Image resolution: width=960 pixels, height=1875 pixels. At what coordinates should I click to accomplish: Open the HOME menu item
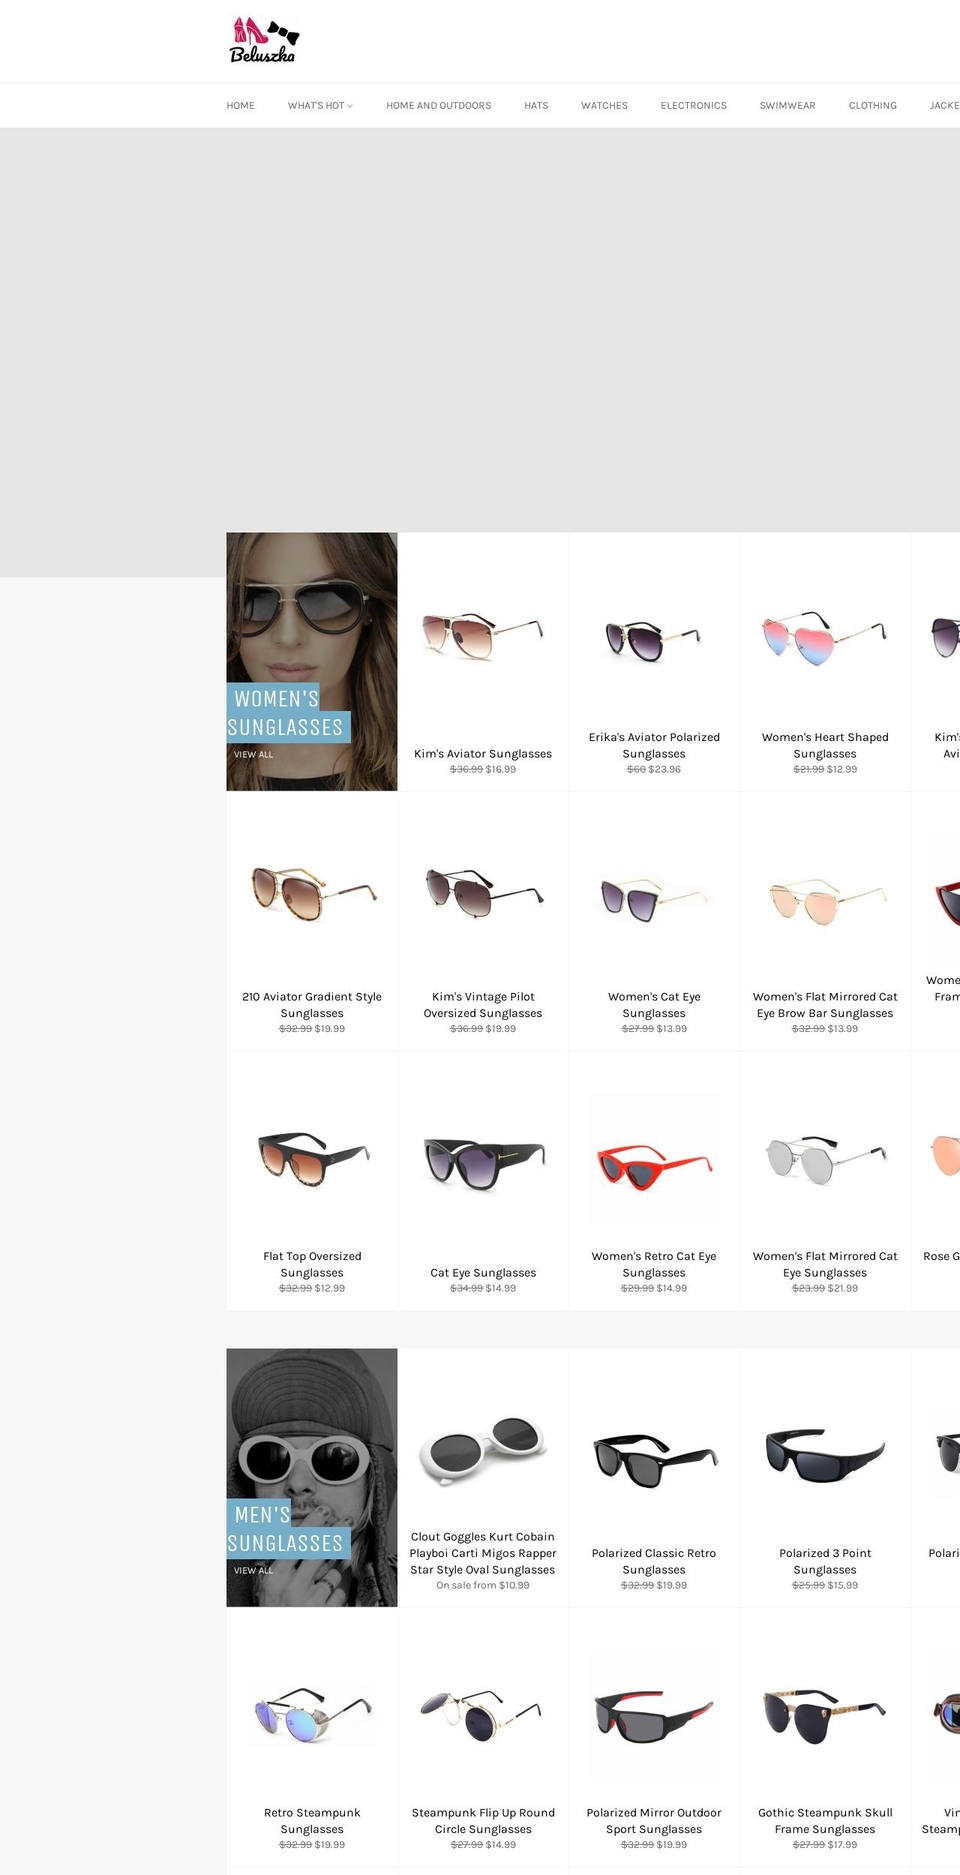coord(240,105)
